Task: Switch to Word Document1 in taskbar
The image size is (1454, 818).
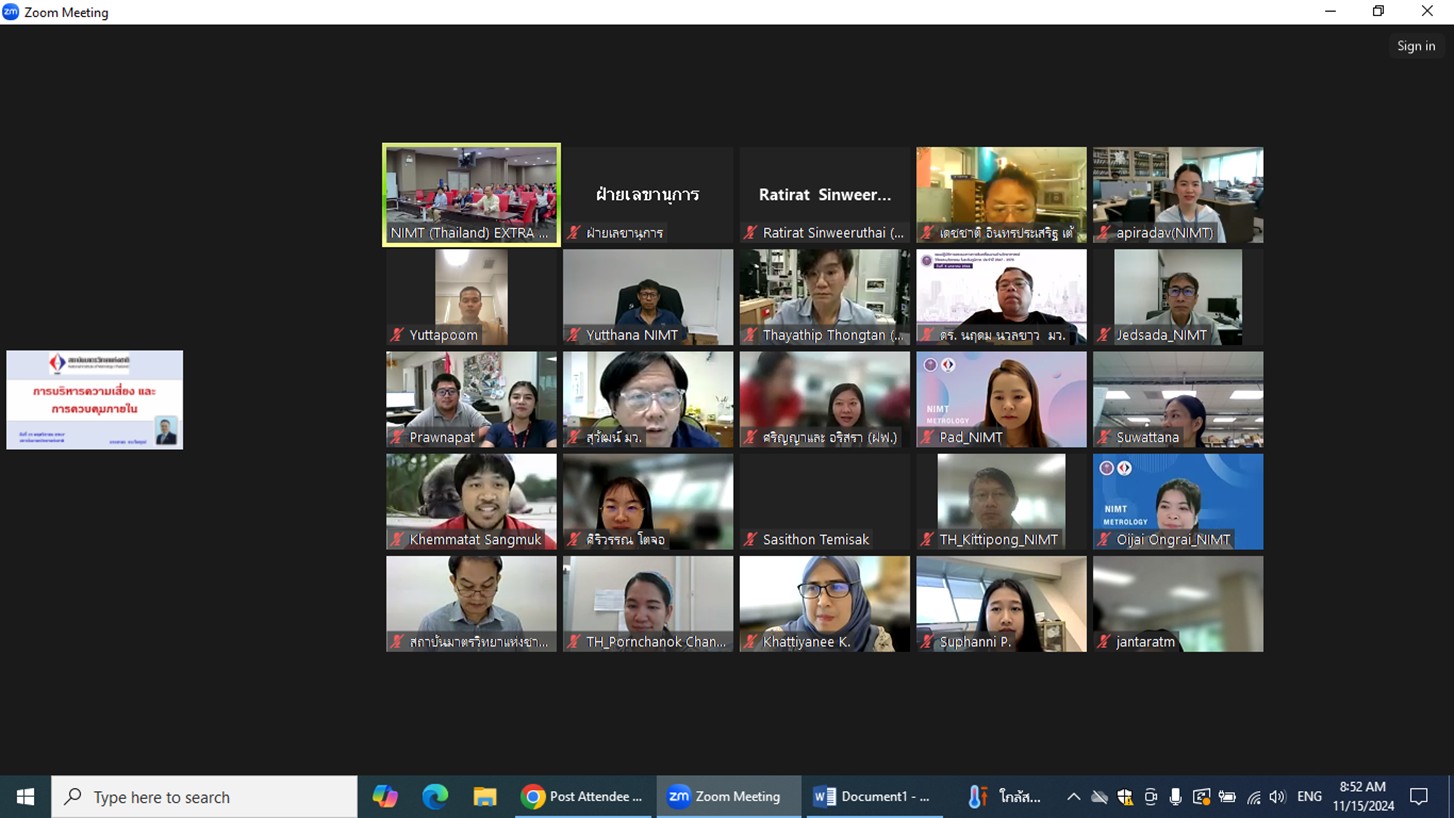Action: pyautogui.click(x=873, y=796)
